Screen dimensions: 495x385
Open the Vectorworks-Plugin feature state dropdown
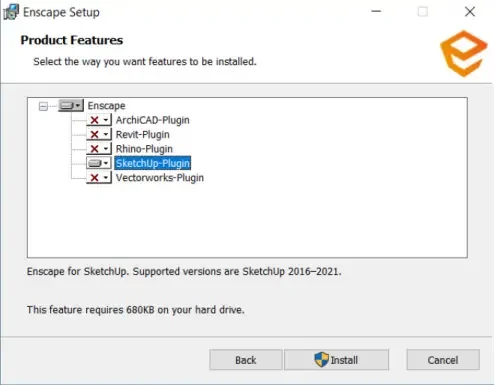coord(99,178)
